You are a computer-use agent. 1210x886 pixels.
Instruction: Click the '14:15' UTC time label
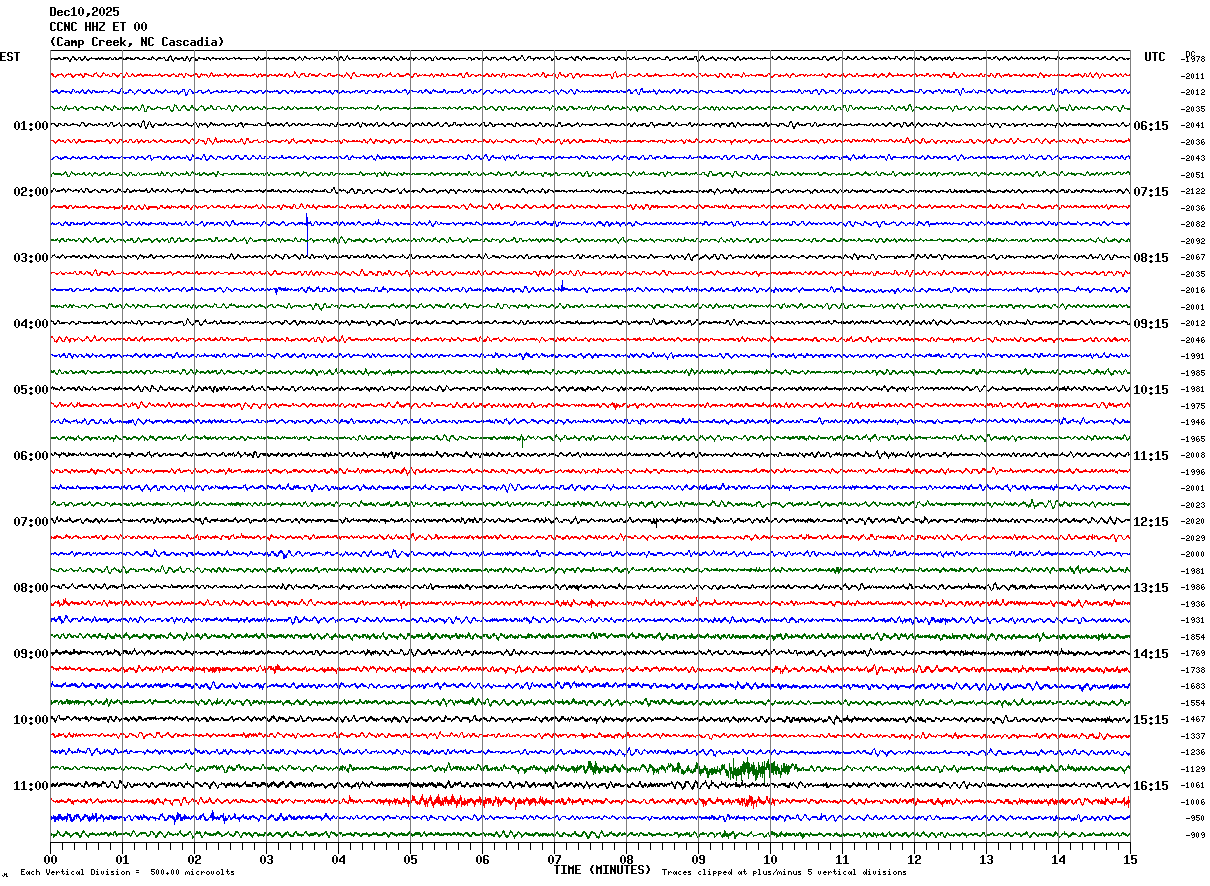click(x=1151, y=654)
